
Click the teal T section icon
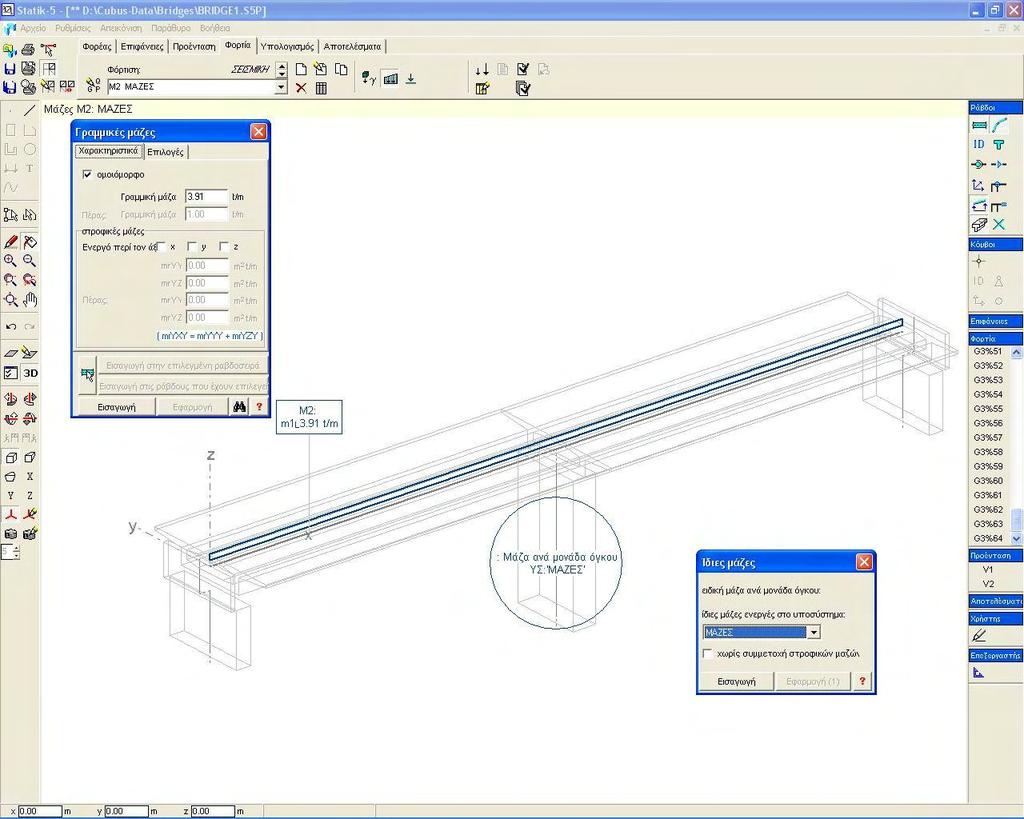point(999,144)
